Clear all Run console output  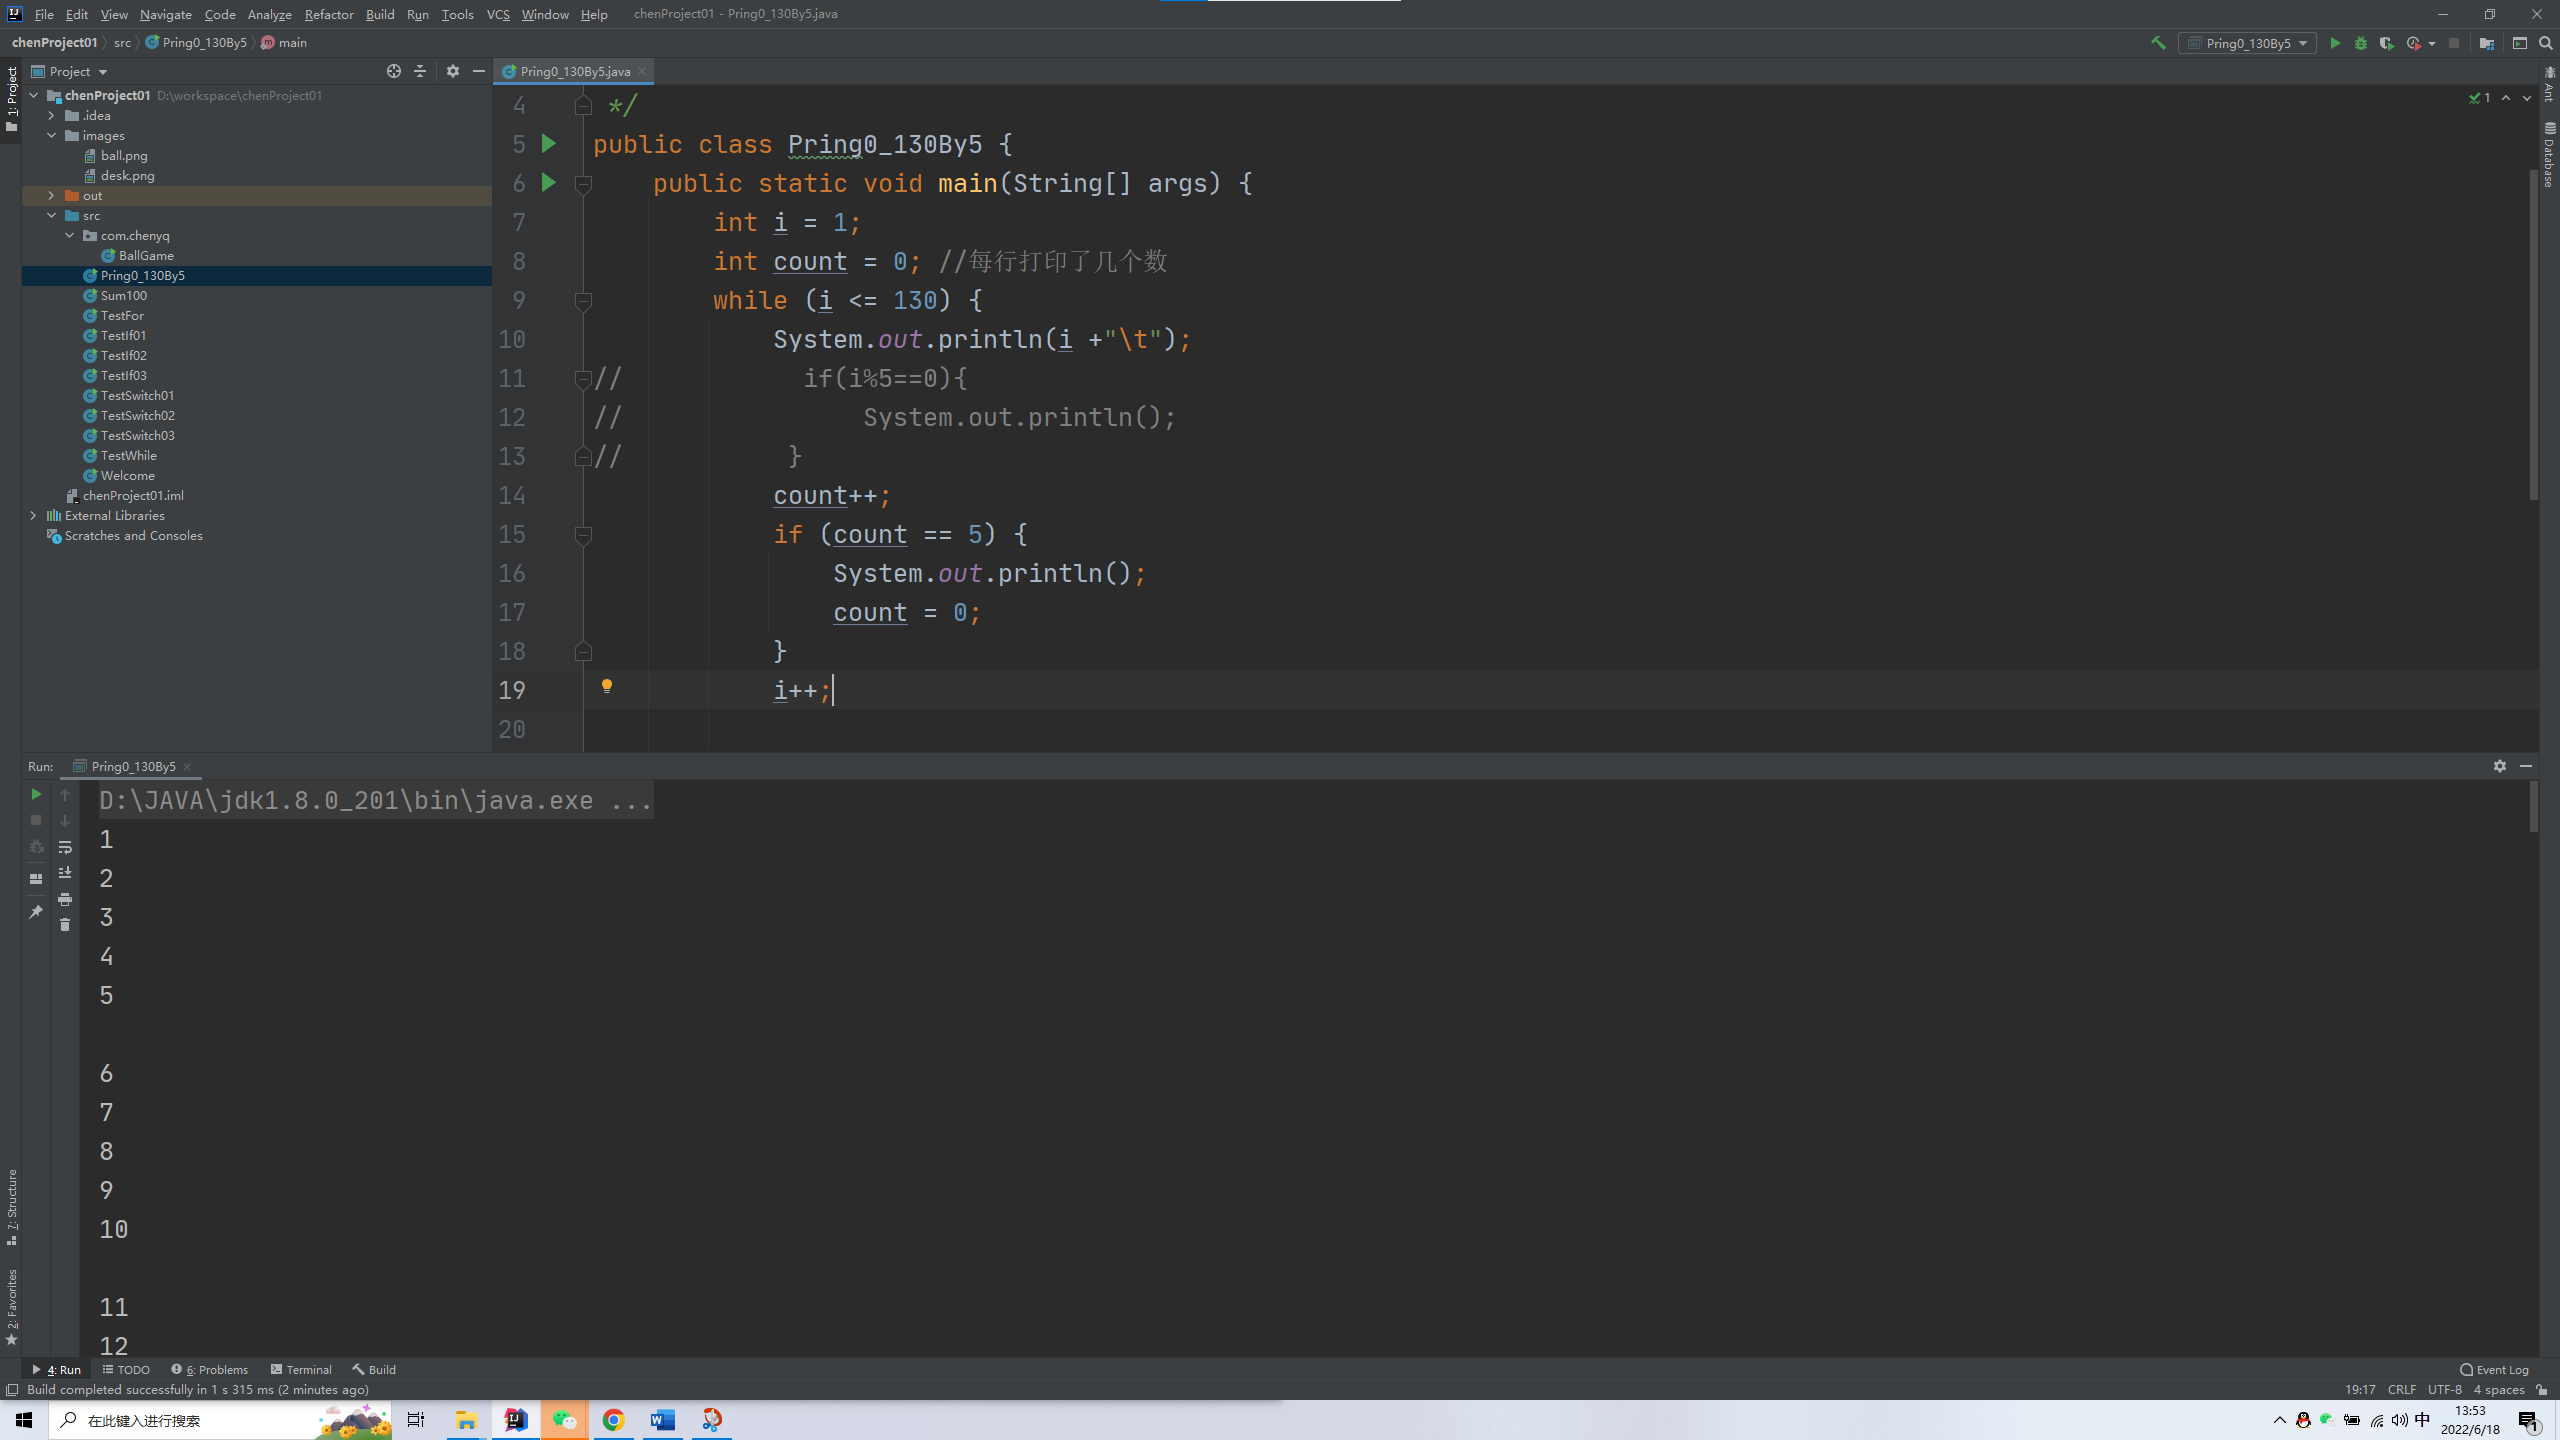pos(65,925)
